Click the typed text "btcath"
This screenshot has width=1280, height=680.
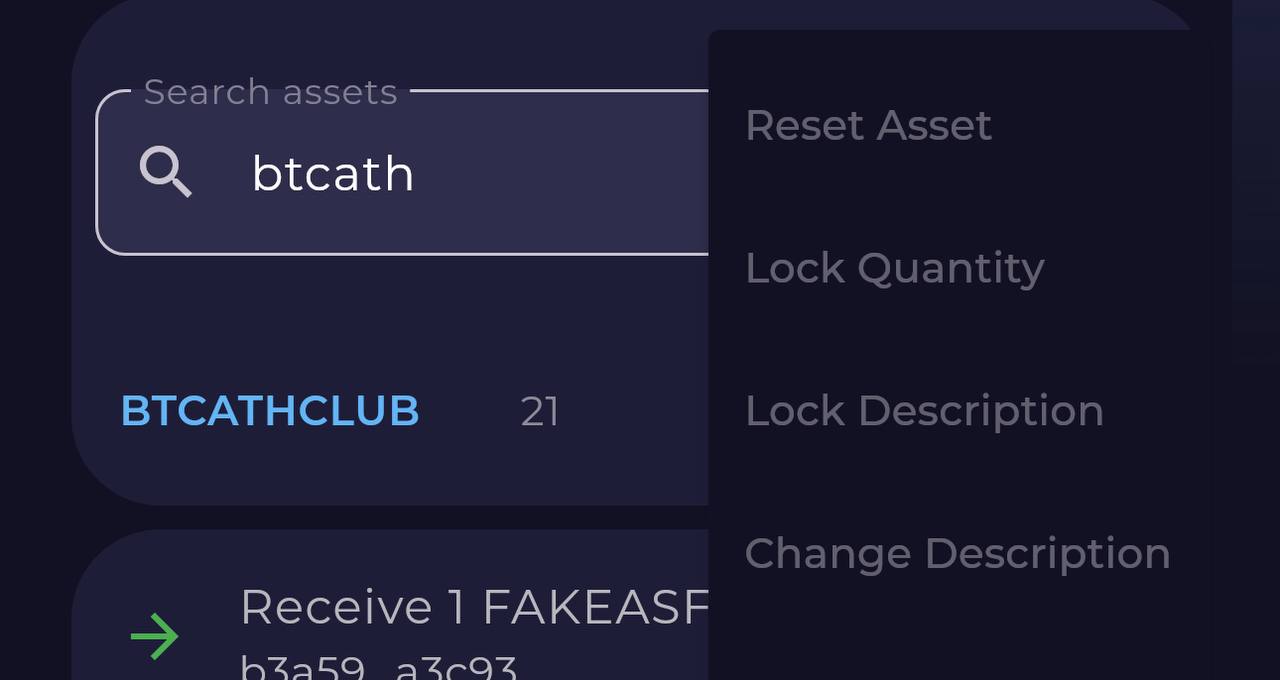click(333, 174)
